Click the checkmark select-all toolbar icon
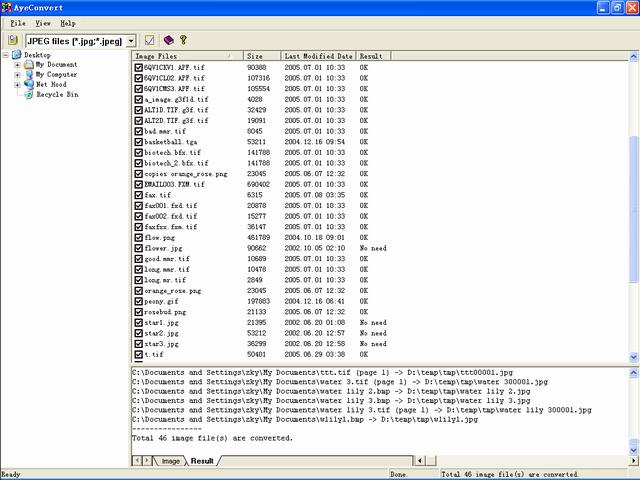Screen dimensions: 640x480 [x=150, y=40]
